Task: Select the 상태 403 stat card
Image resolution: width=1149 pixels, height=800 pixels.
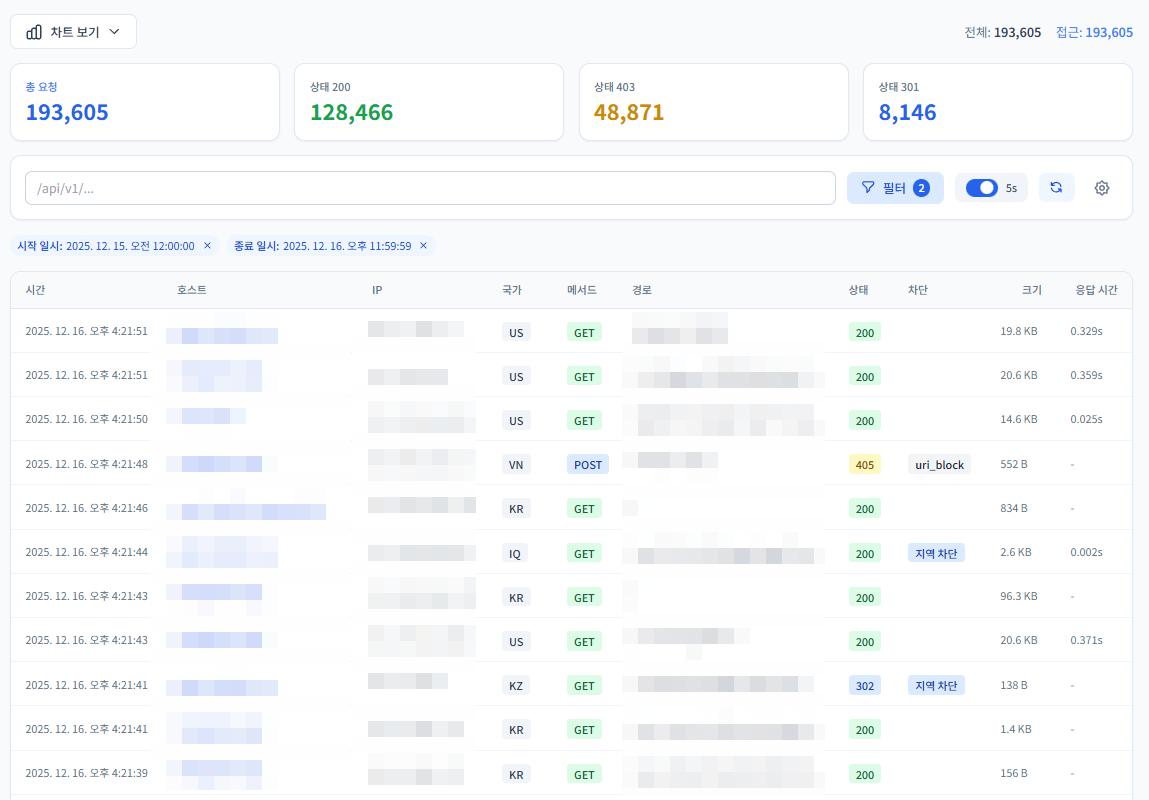Action: click(713, 101)
